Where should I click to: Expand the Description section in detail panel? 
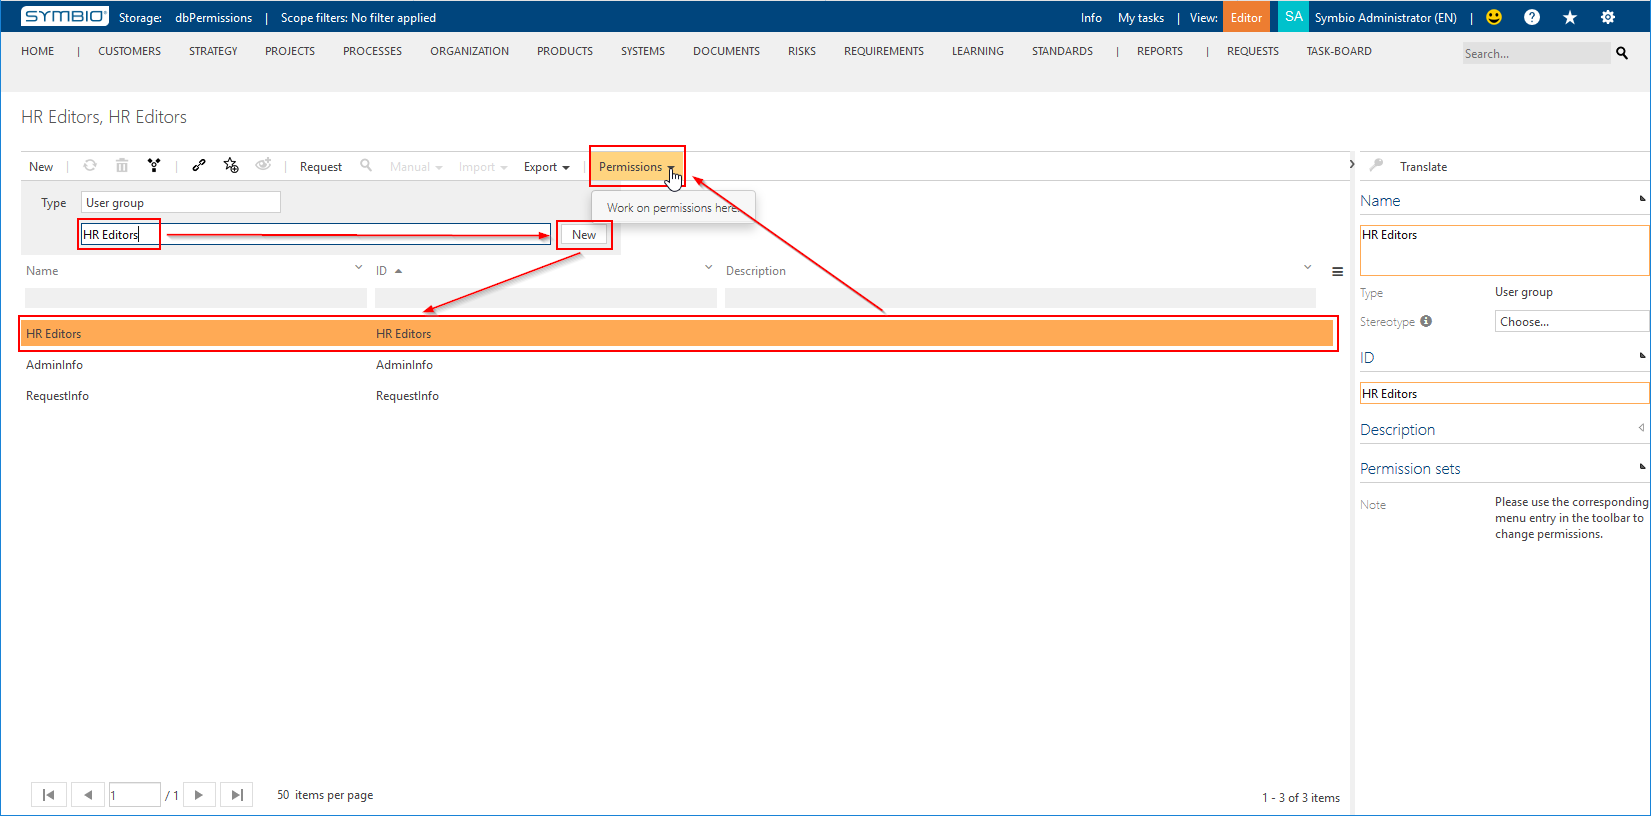click(1641, 428)
